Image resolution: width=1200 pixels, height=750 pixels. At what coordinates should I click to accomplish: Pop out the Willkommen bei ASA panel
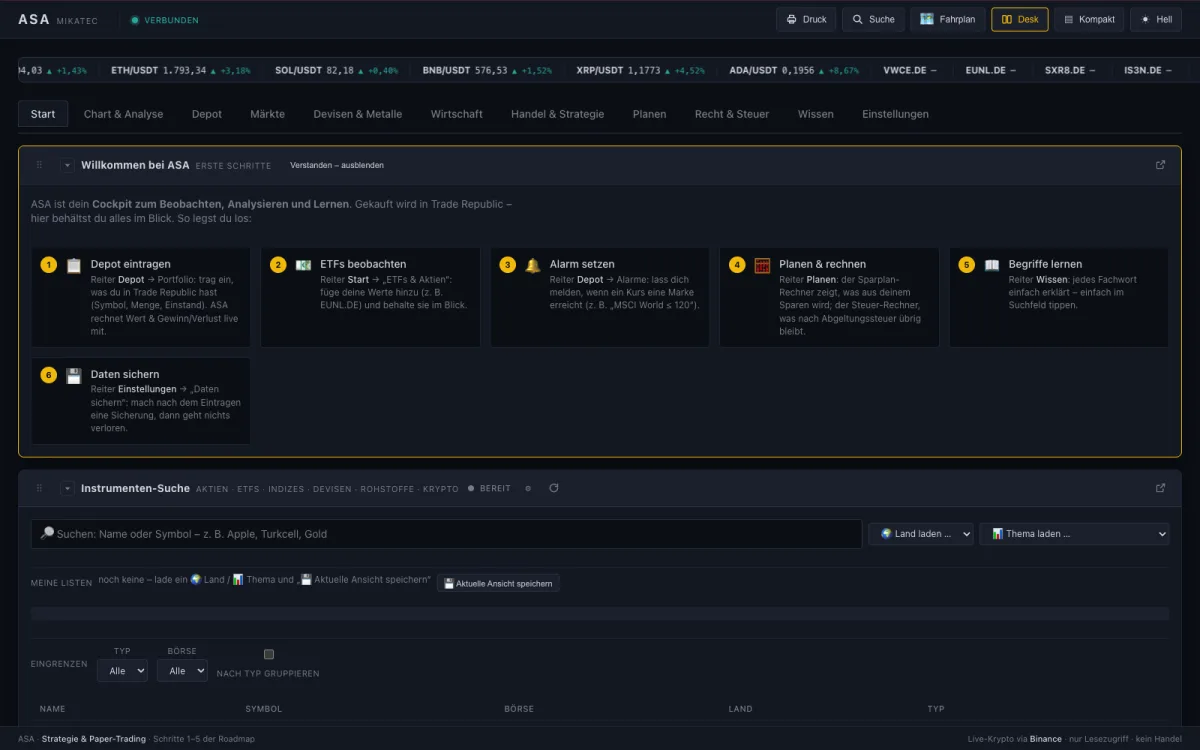[x=1160, y=165]
